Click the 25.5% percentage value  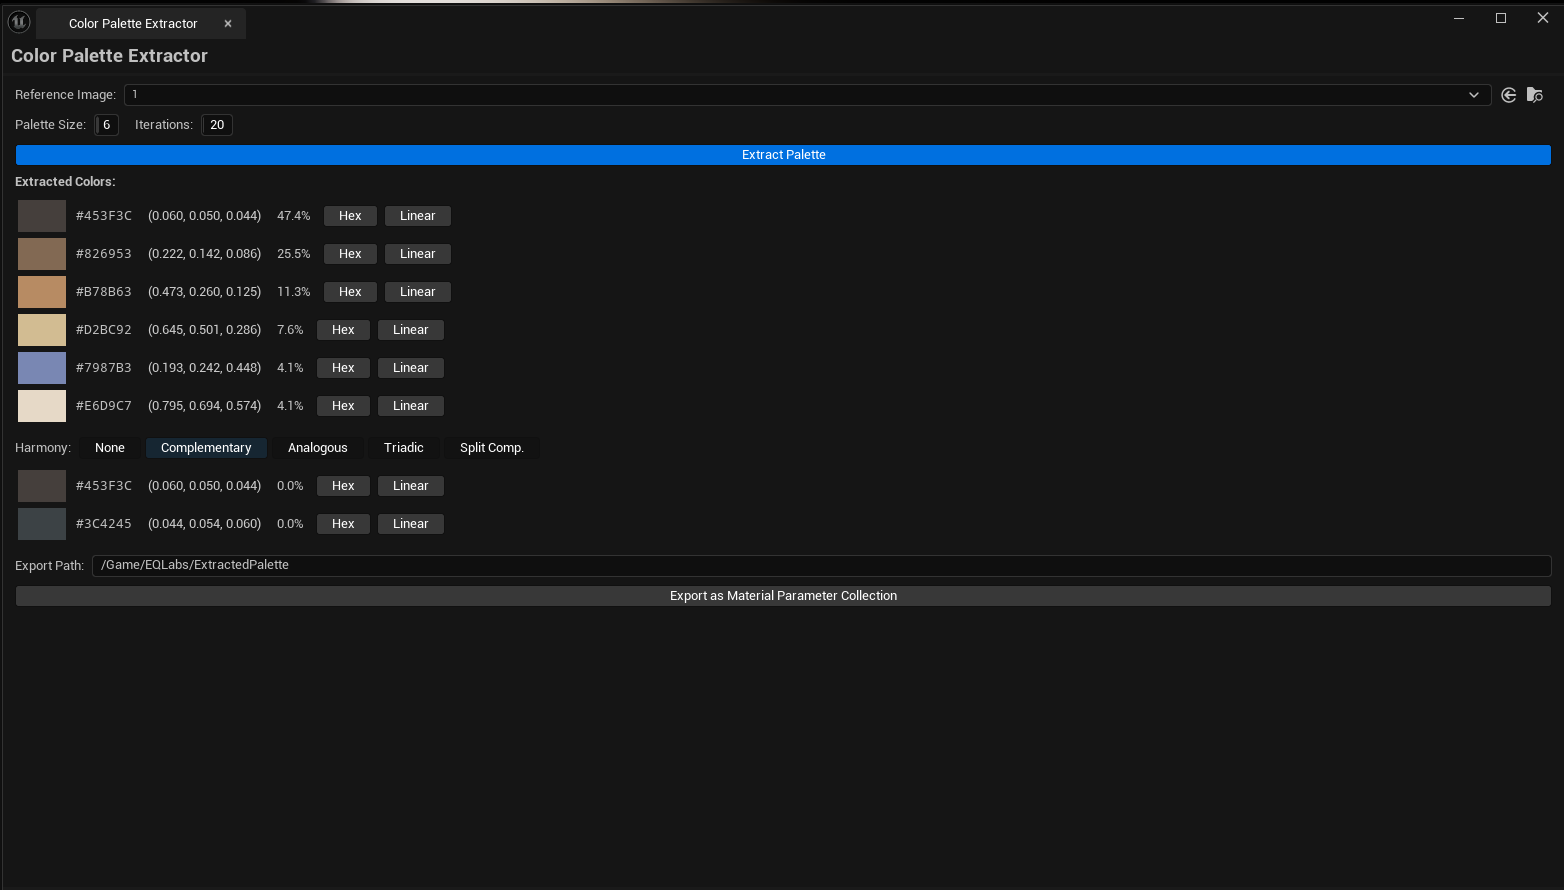click(x=294, y=254)
